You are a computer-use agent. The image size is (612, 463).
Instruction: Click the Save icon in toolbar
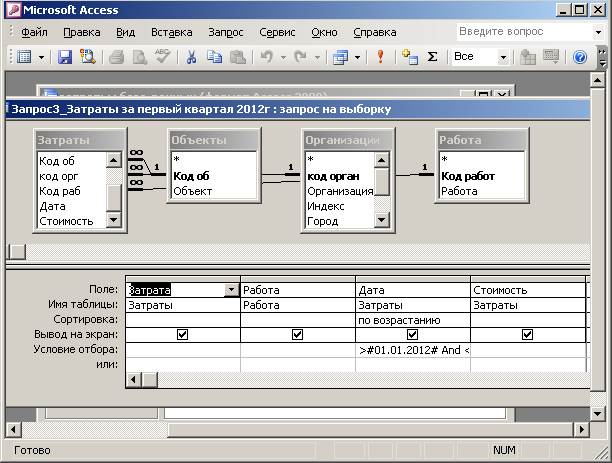(x=65, y=57)
